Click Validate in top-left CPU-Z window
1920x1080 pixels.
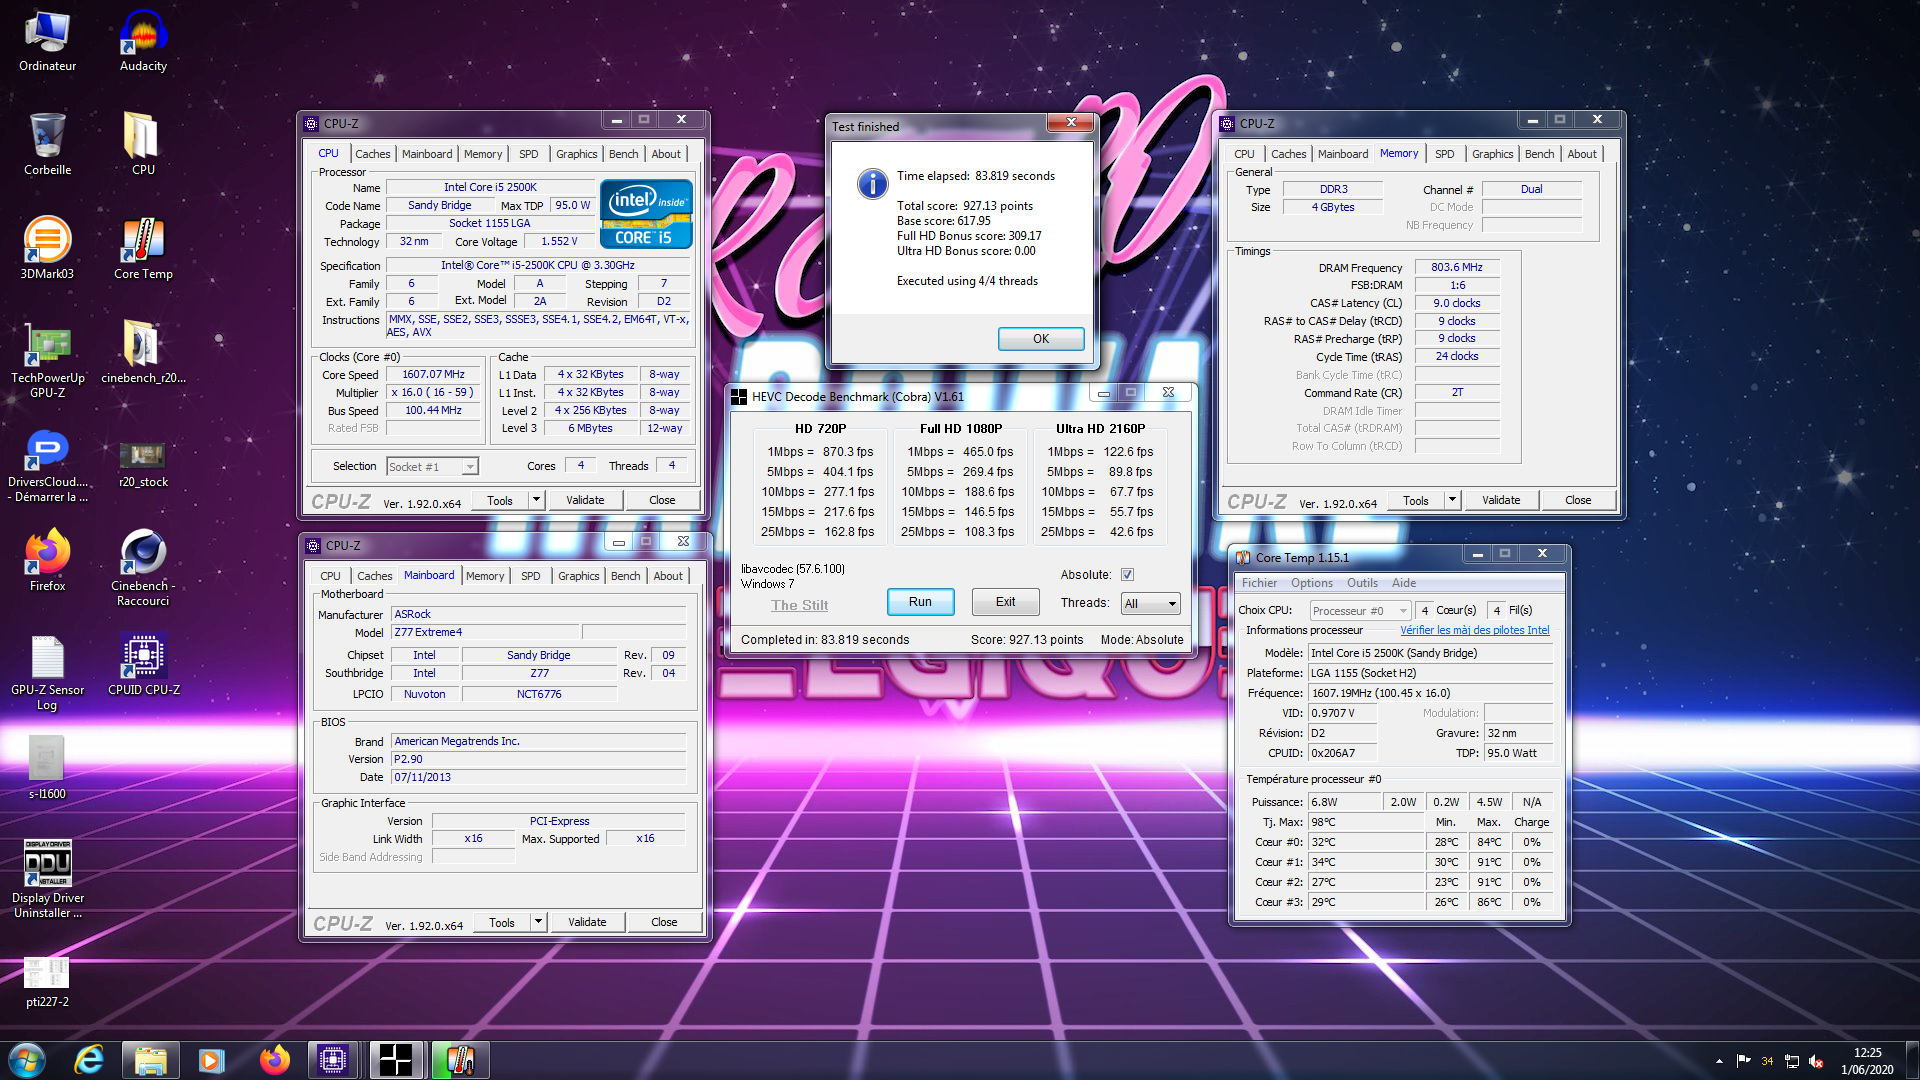tap(585, 500)
